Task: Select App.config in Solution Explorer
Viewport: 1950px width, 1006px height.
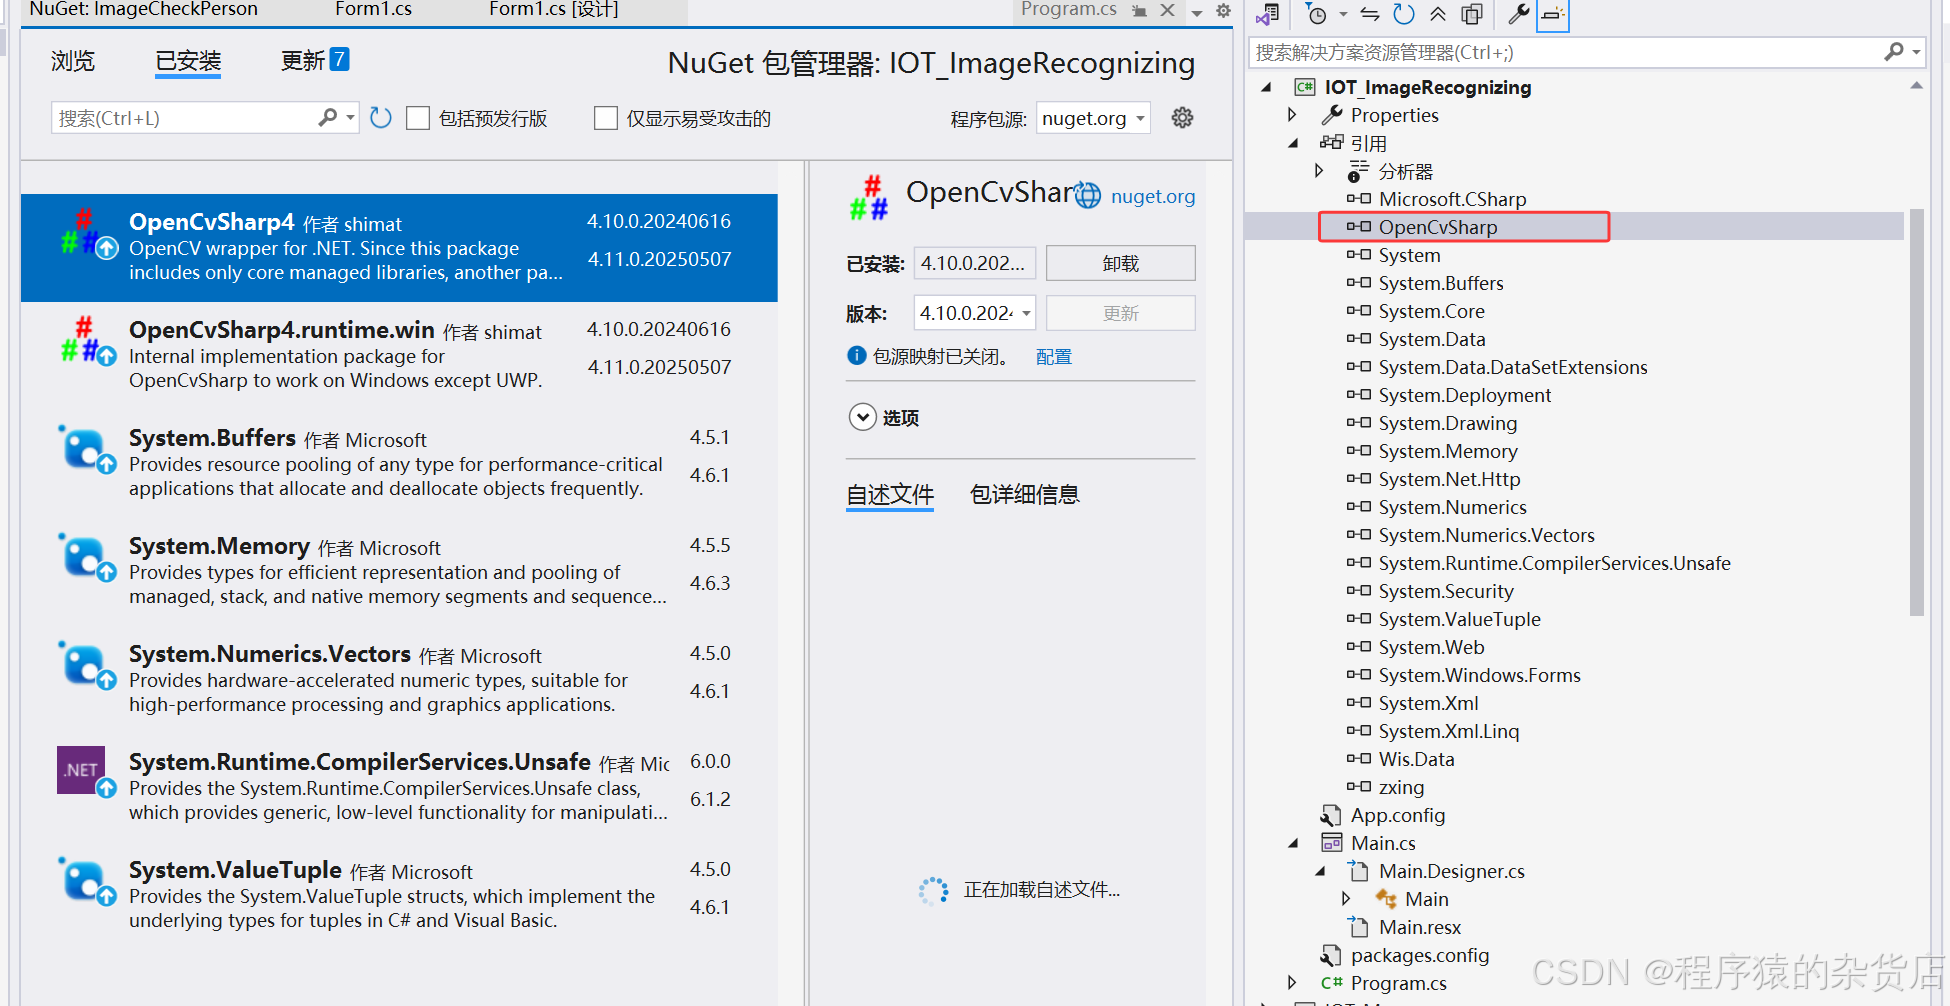Action: pos(1398,815)
